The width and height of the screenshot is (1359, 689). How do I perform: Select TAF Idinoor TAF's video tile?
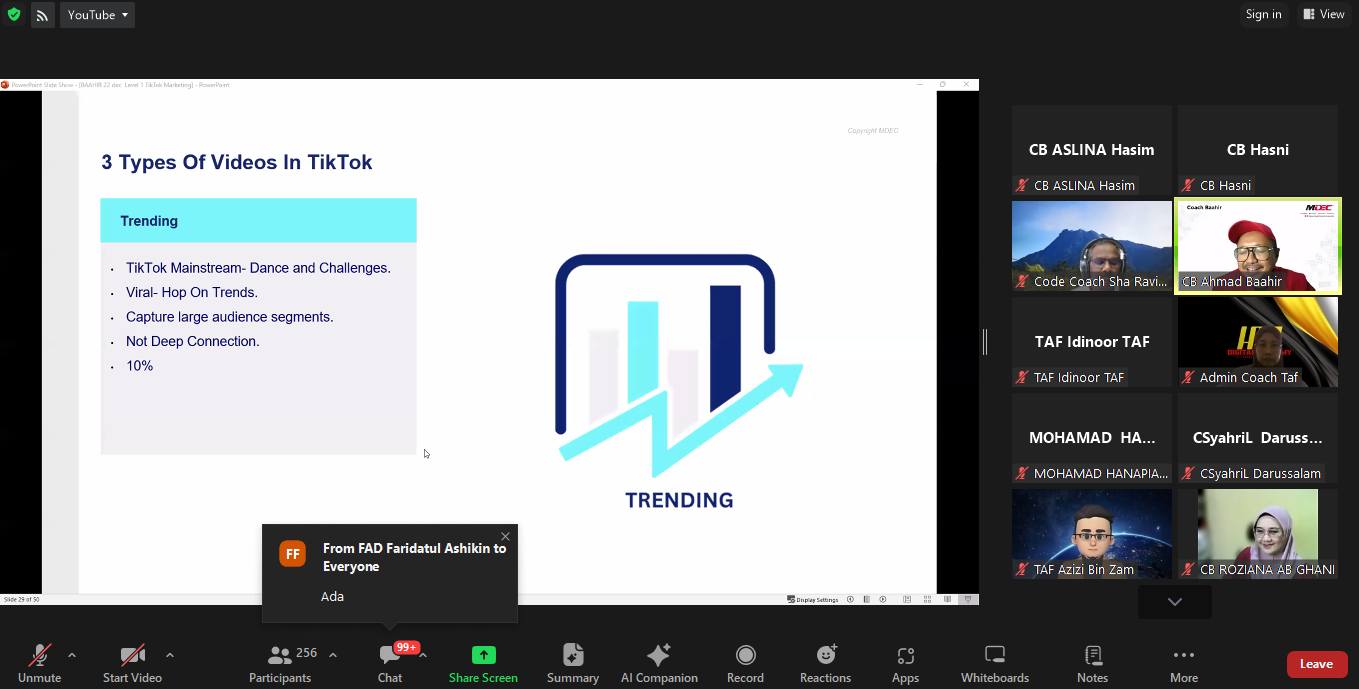1092,342
